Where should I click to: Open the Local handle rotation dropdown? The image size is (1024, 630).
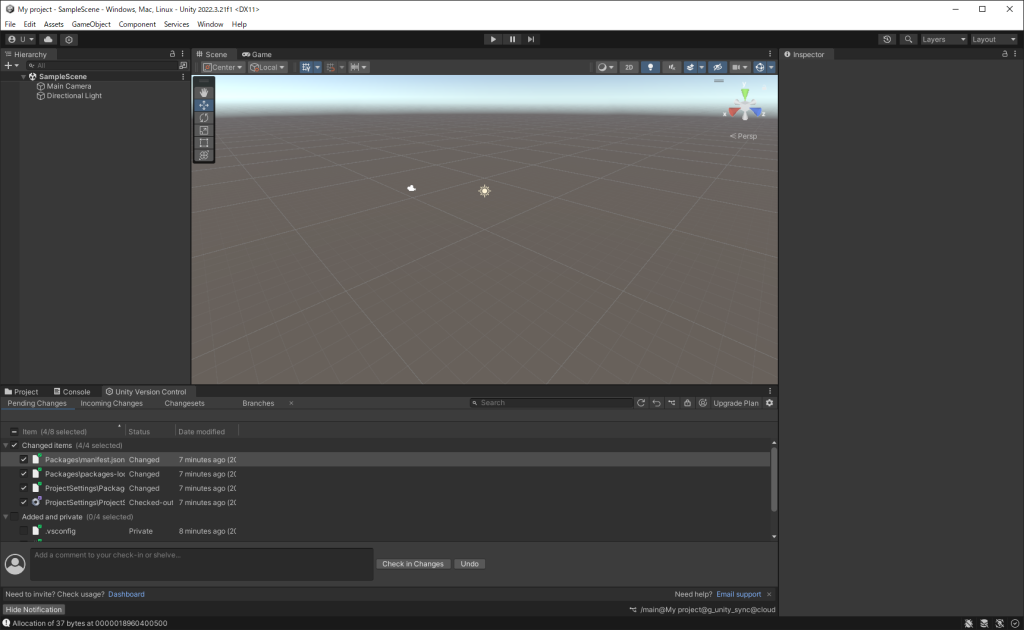pos(267,67)
